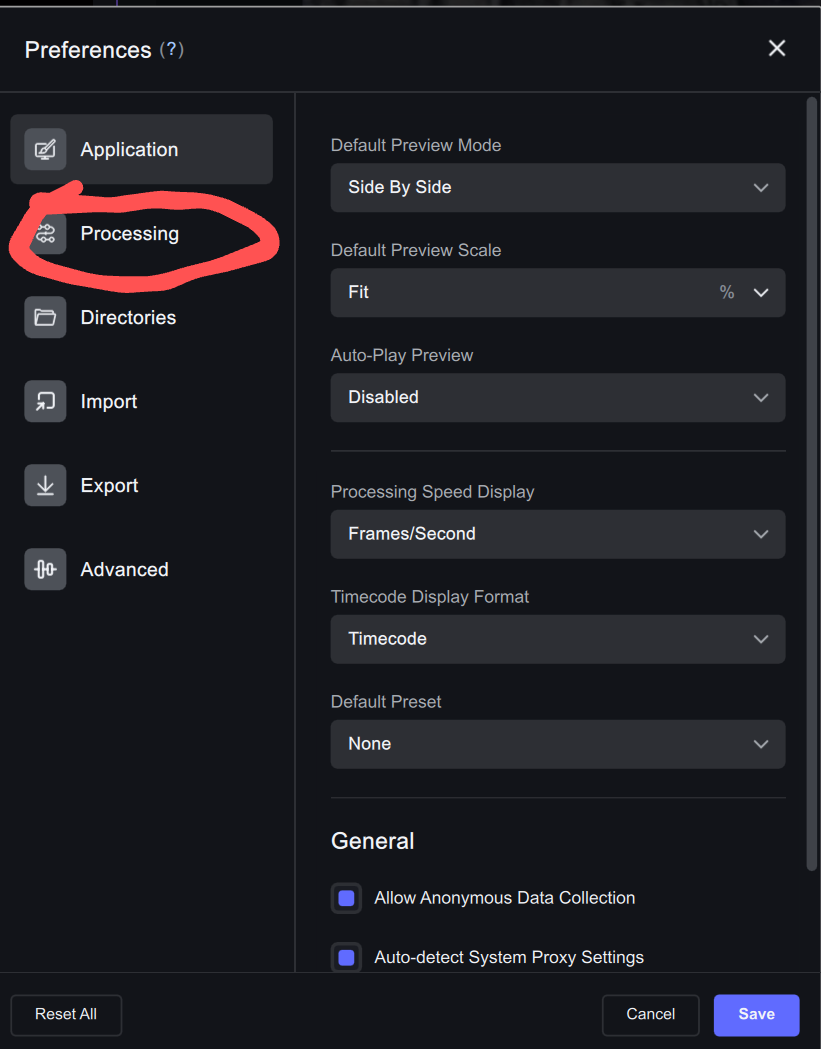Click the Advanced settings icon
Image resolution: width=821 pixels, height=1049 pixels.
(x=45, y=569)
